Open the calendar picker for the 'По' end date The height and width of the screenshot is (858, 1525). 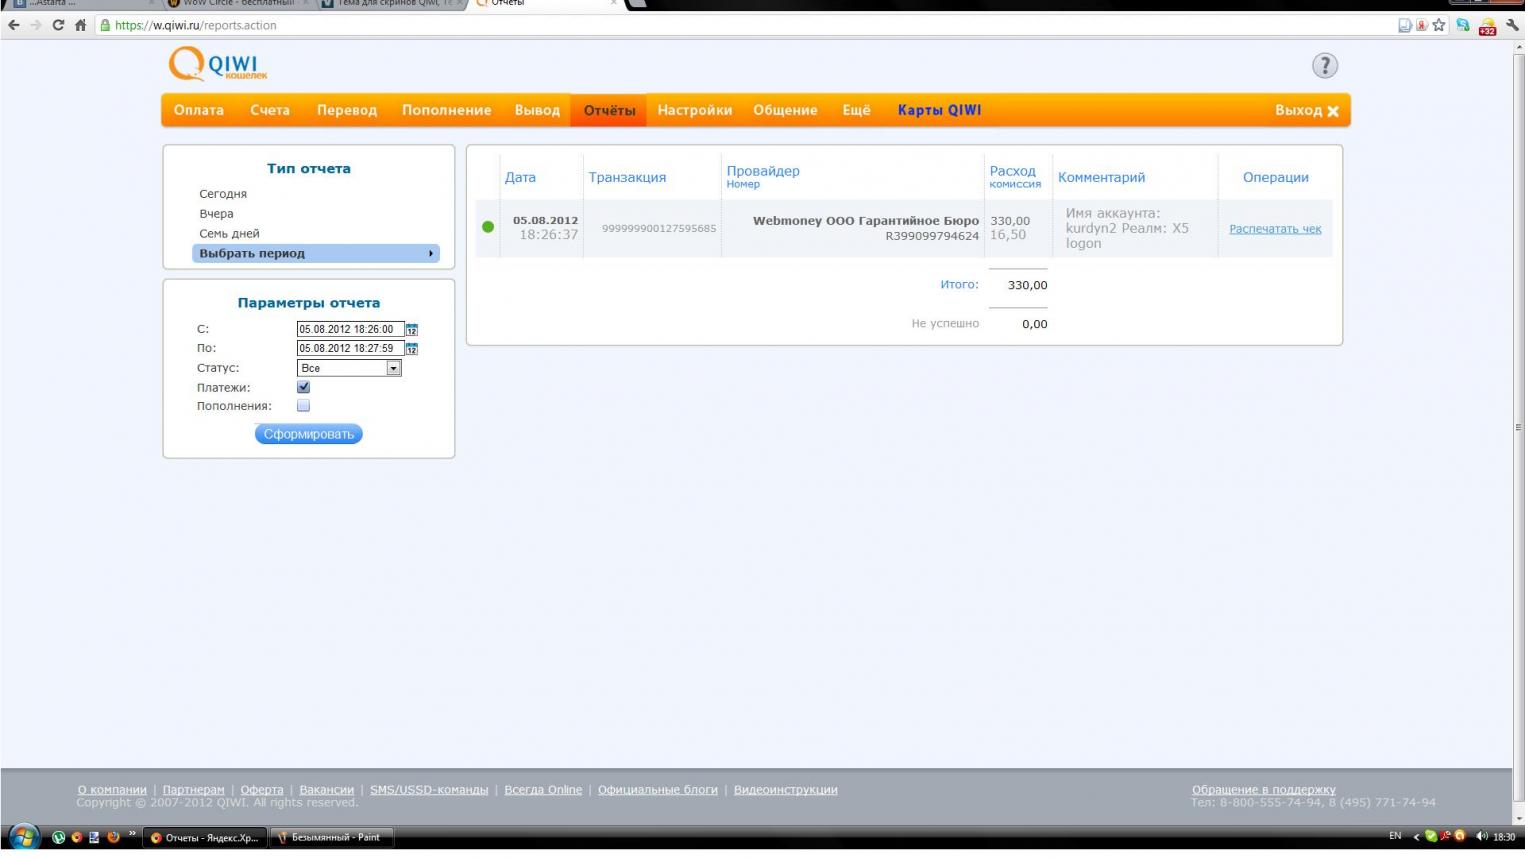pos(412,349)
